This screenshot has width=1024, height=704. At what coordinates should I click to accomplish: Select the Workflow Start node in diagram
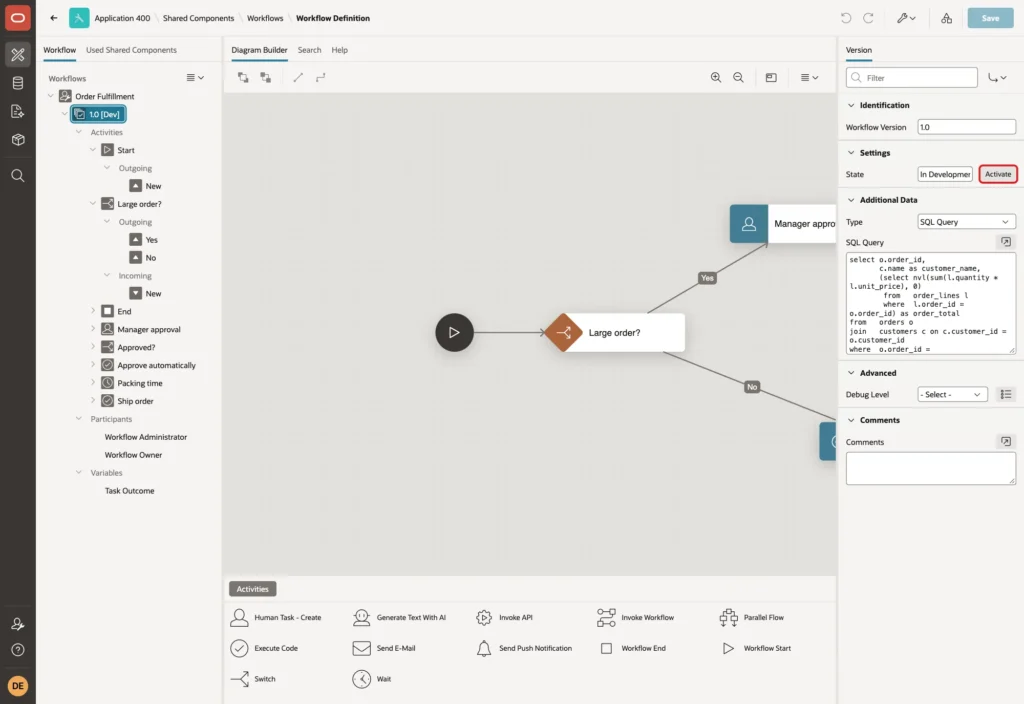pos(454,332)
